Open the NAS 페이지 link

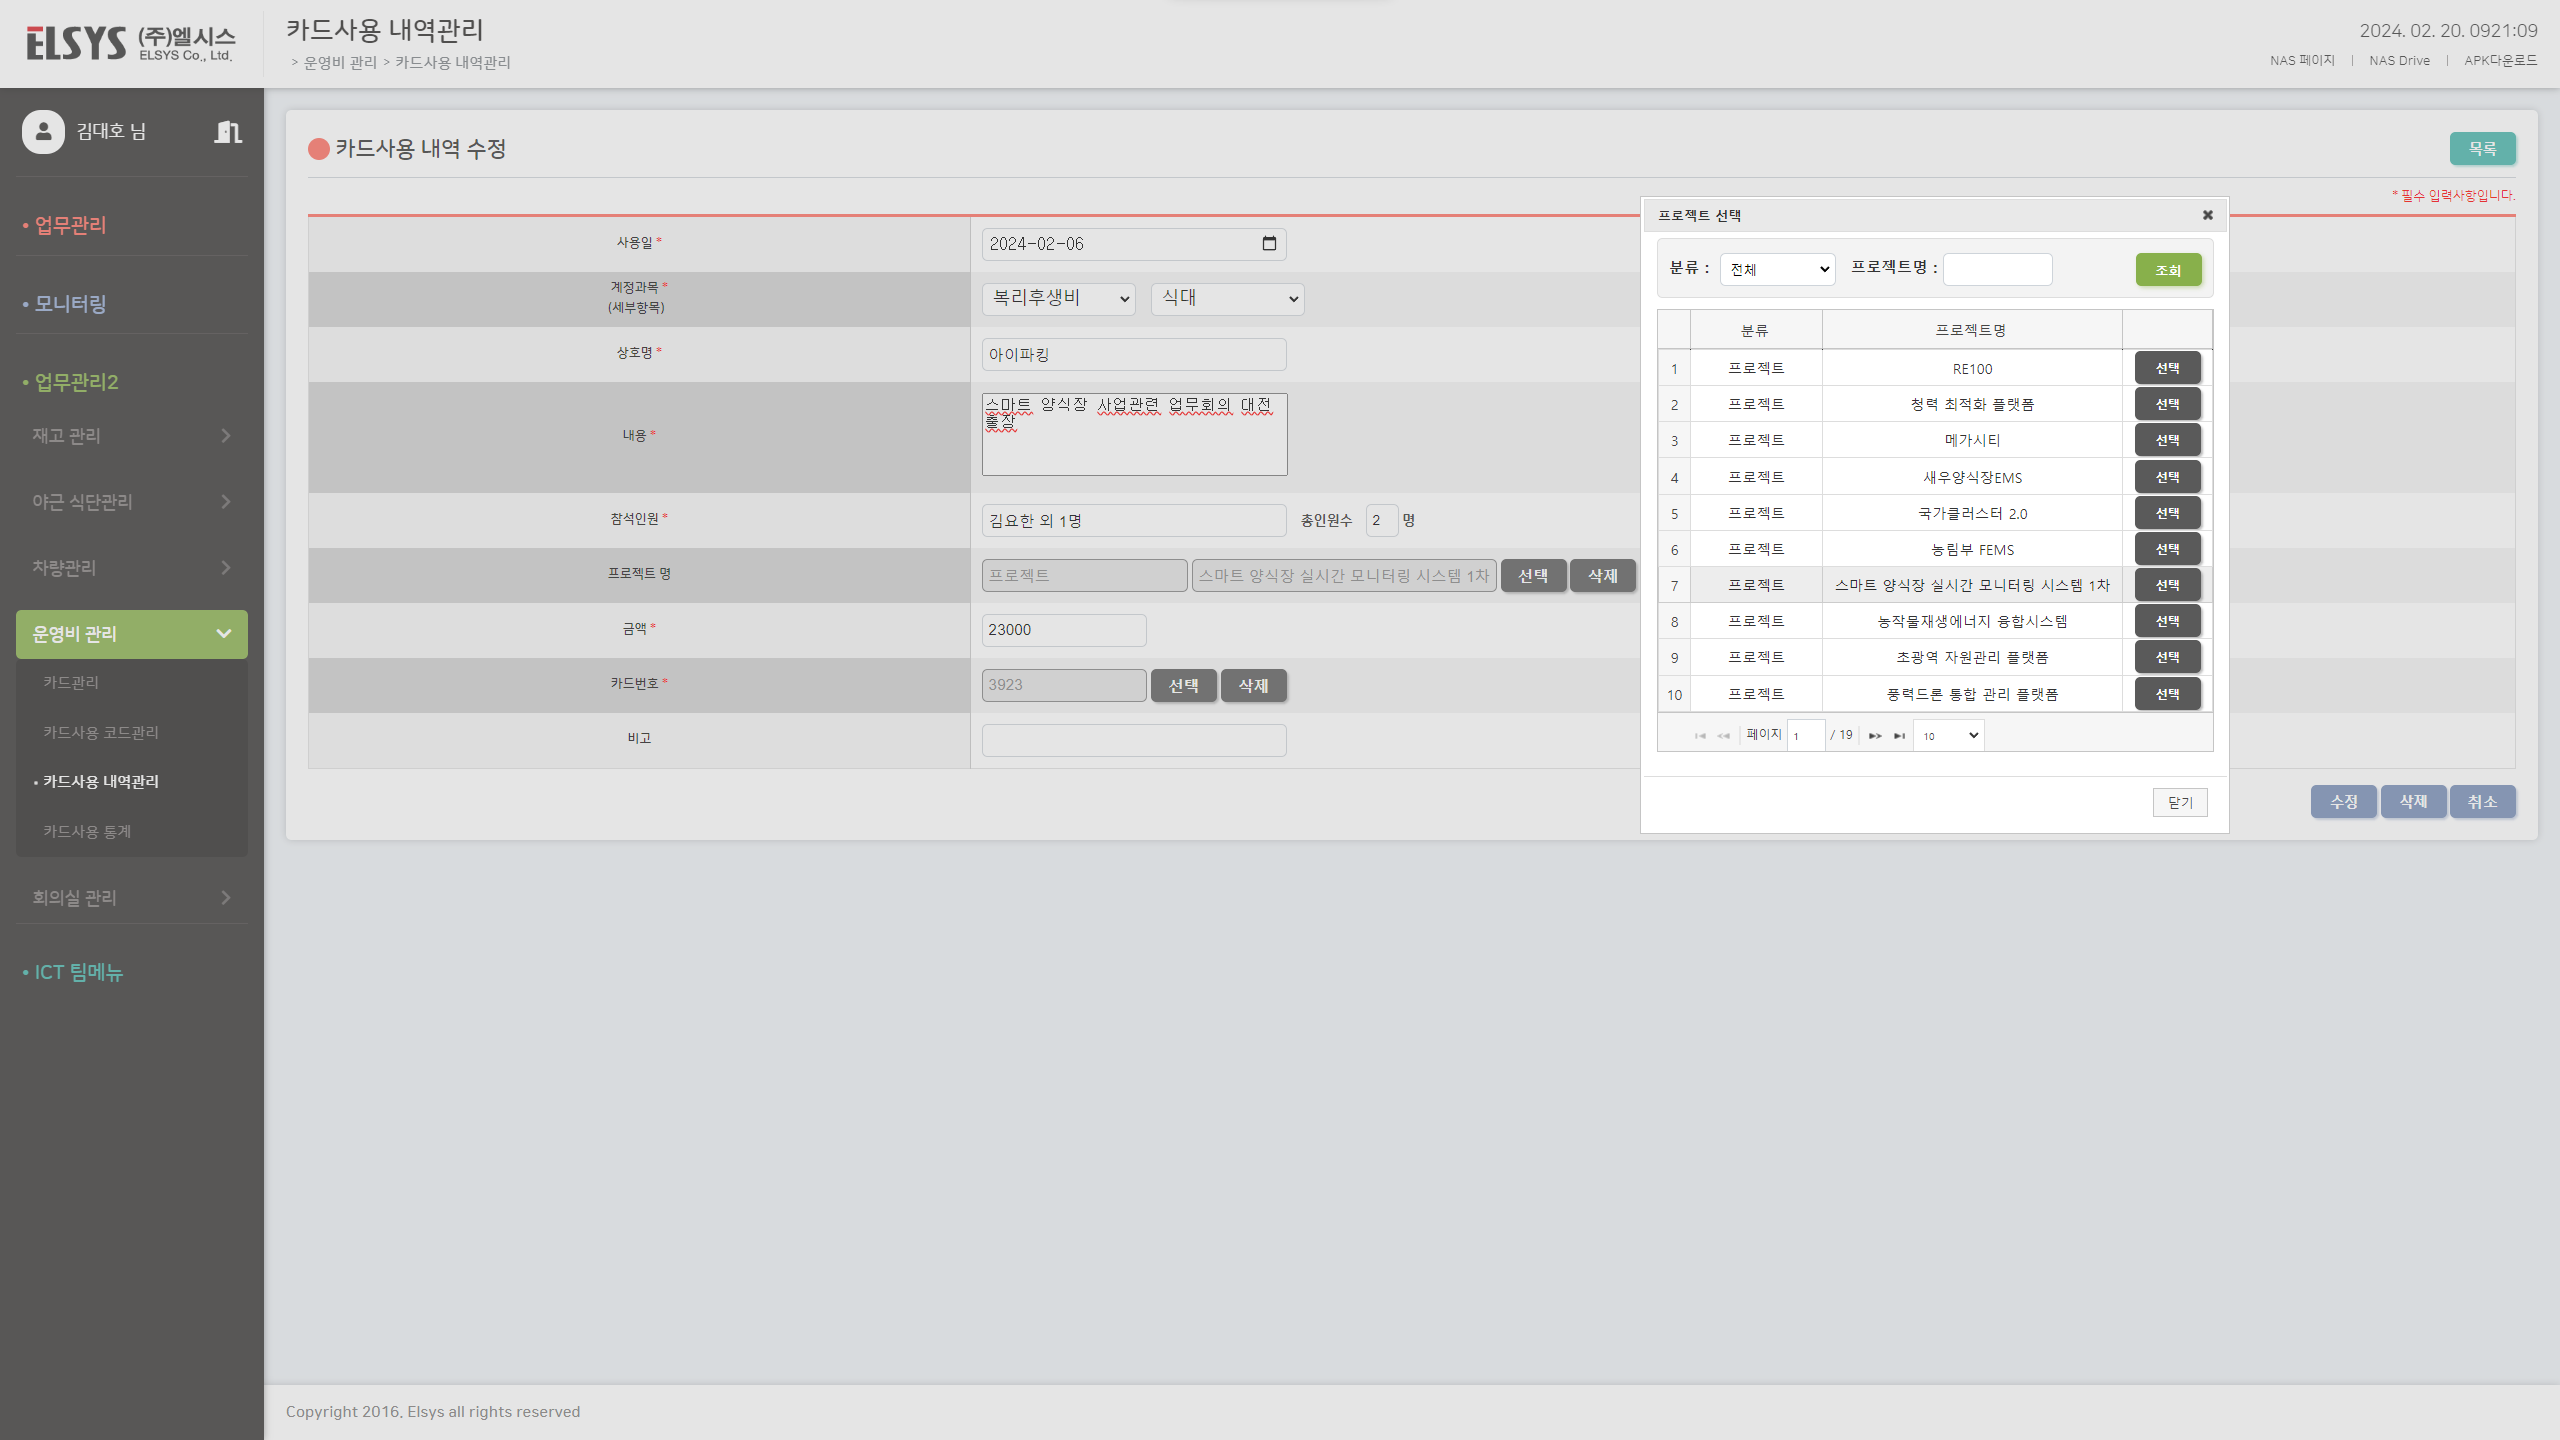(x=2302, y=60)
